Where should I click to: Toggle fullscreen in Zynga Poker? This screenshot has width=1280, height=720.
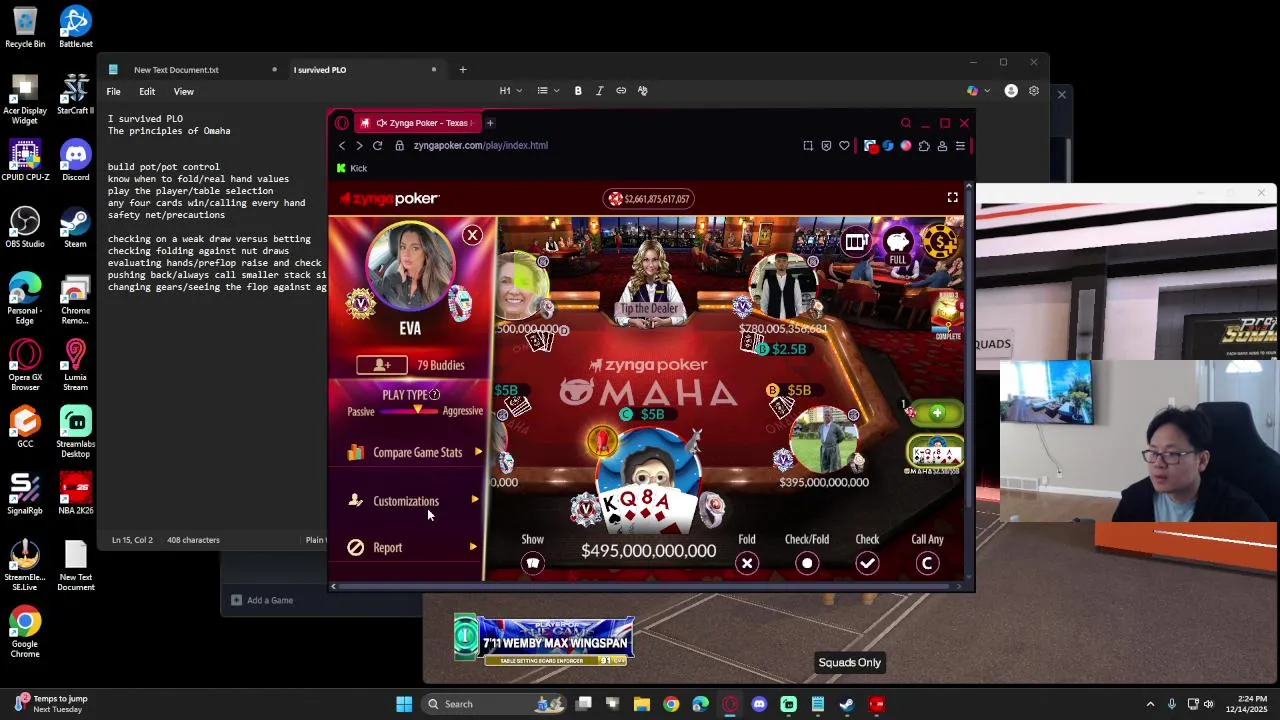(x=952, y=198)
